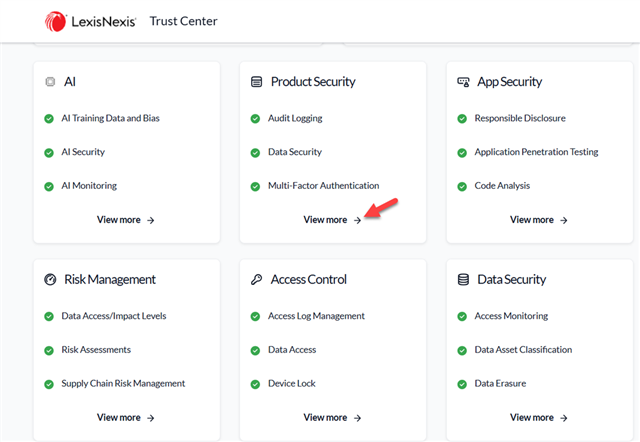Open the Trust Center header title

[x=183, y=21]
